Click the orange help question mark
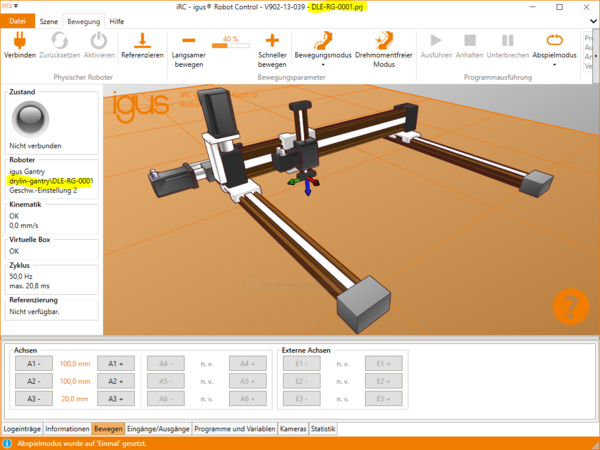600x450 pixels. [x=571, y=307]
